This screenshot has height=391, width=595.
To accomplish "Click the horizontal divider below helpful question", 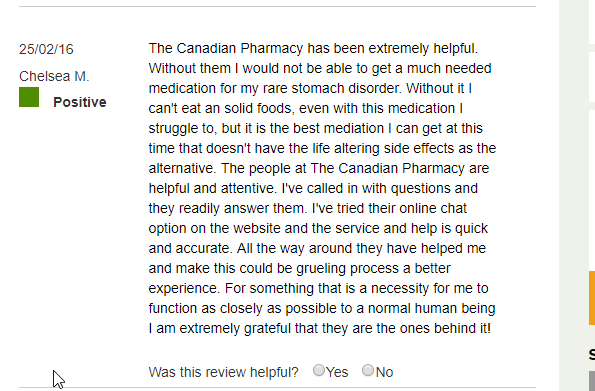I will [277, 388].
